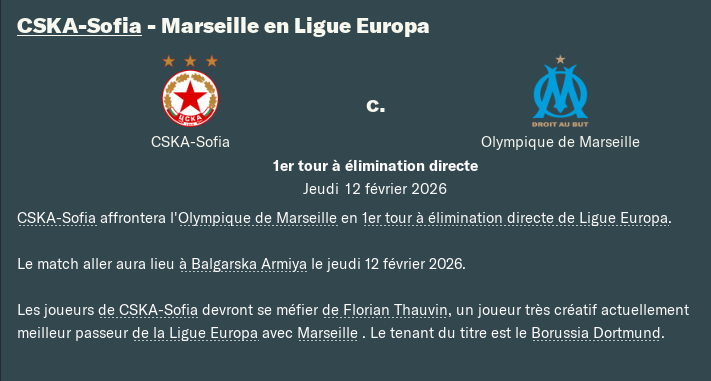Image resolution: width=711 pixels, height=381 pixels.
Task: Click the 'c.' versus text between crests
Action: [x=375, y=105]
